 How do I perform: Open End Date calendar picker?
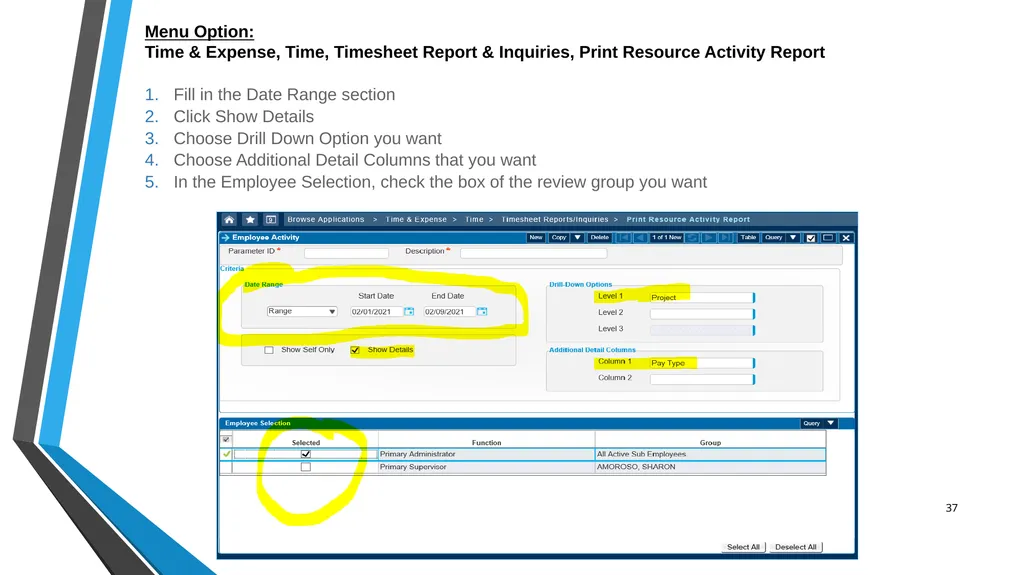tap(482, 312)
